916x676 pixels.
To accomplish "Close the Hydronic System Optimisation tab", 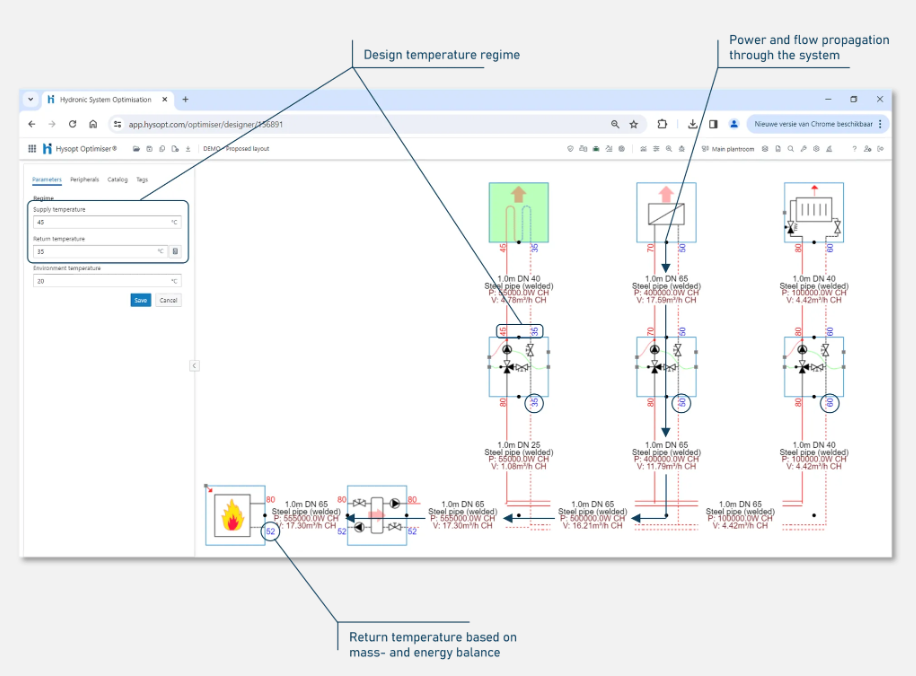I will tap(165, 99).
